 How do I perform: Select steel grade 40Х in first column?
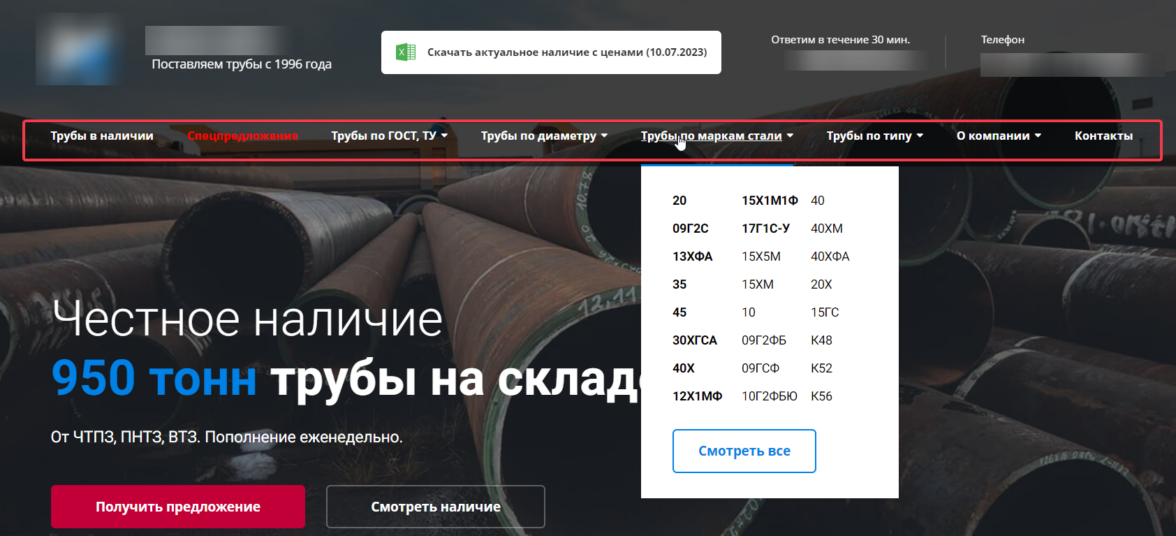coord(685,369)
